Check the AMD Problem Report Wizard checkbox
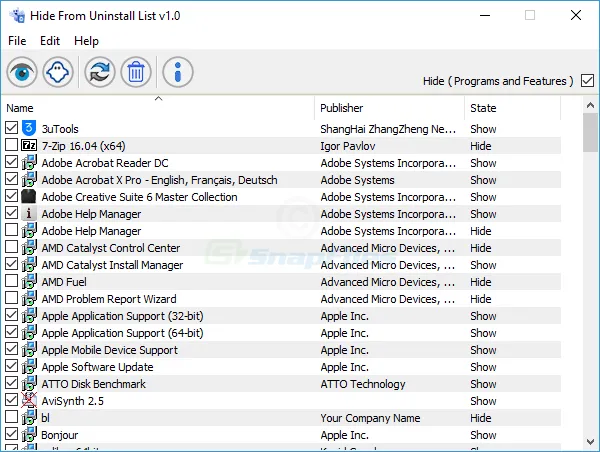The width and height of the screenshot is (600, 452). 11,298
